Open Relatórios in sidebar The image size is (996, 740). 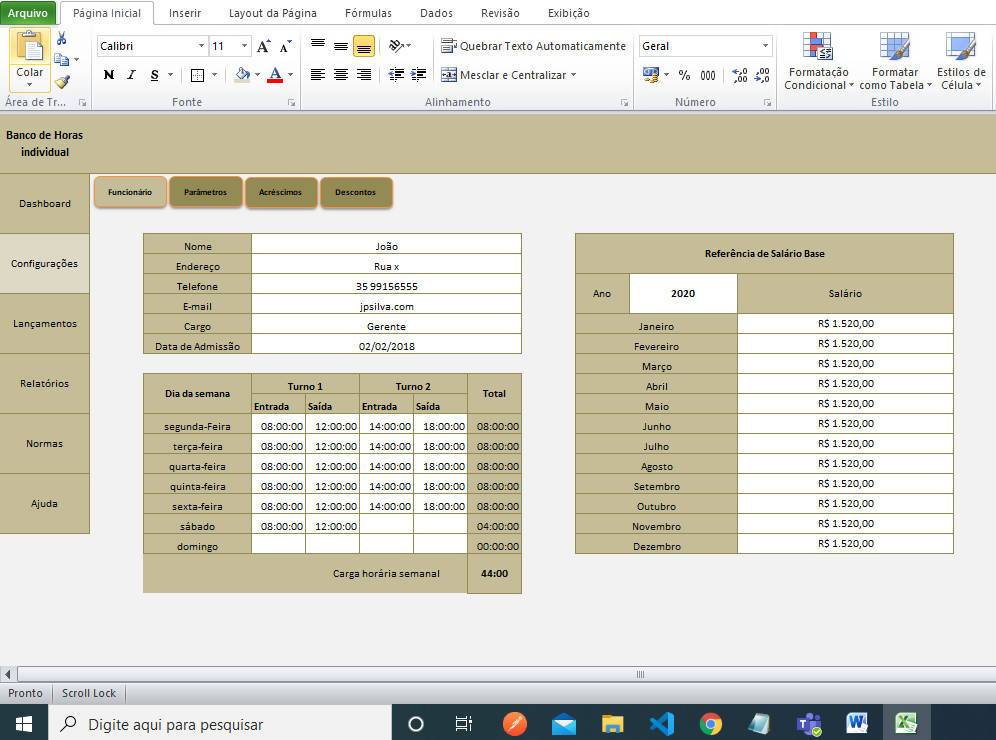coord(44,384)
